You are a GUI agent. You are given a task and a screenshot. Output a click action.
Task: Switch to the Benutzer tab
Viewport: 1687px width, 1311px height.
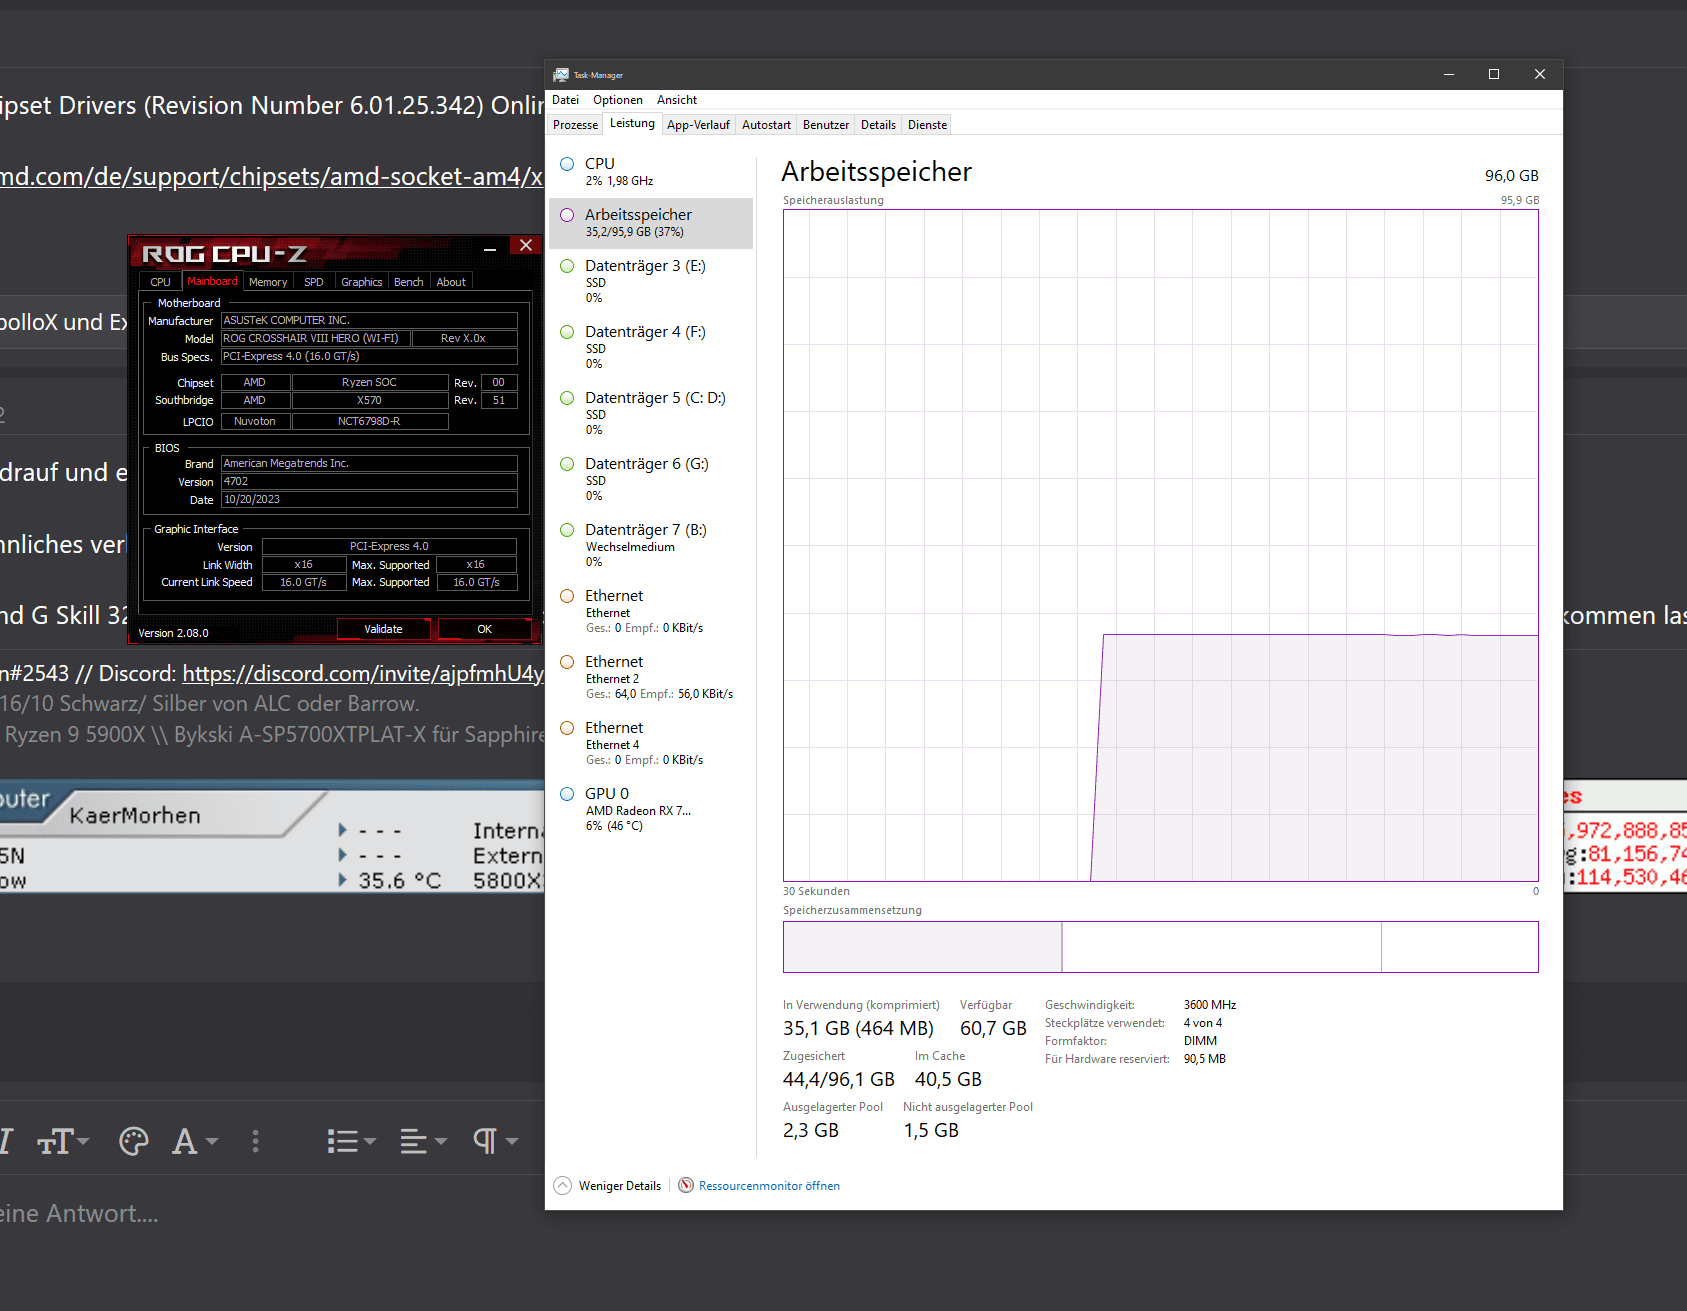[x=826, y=125]
